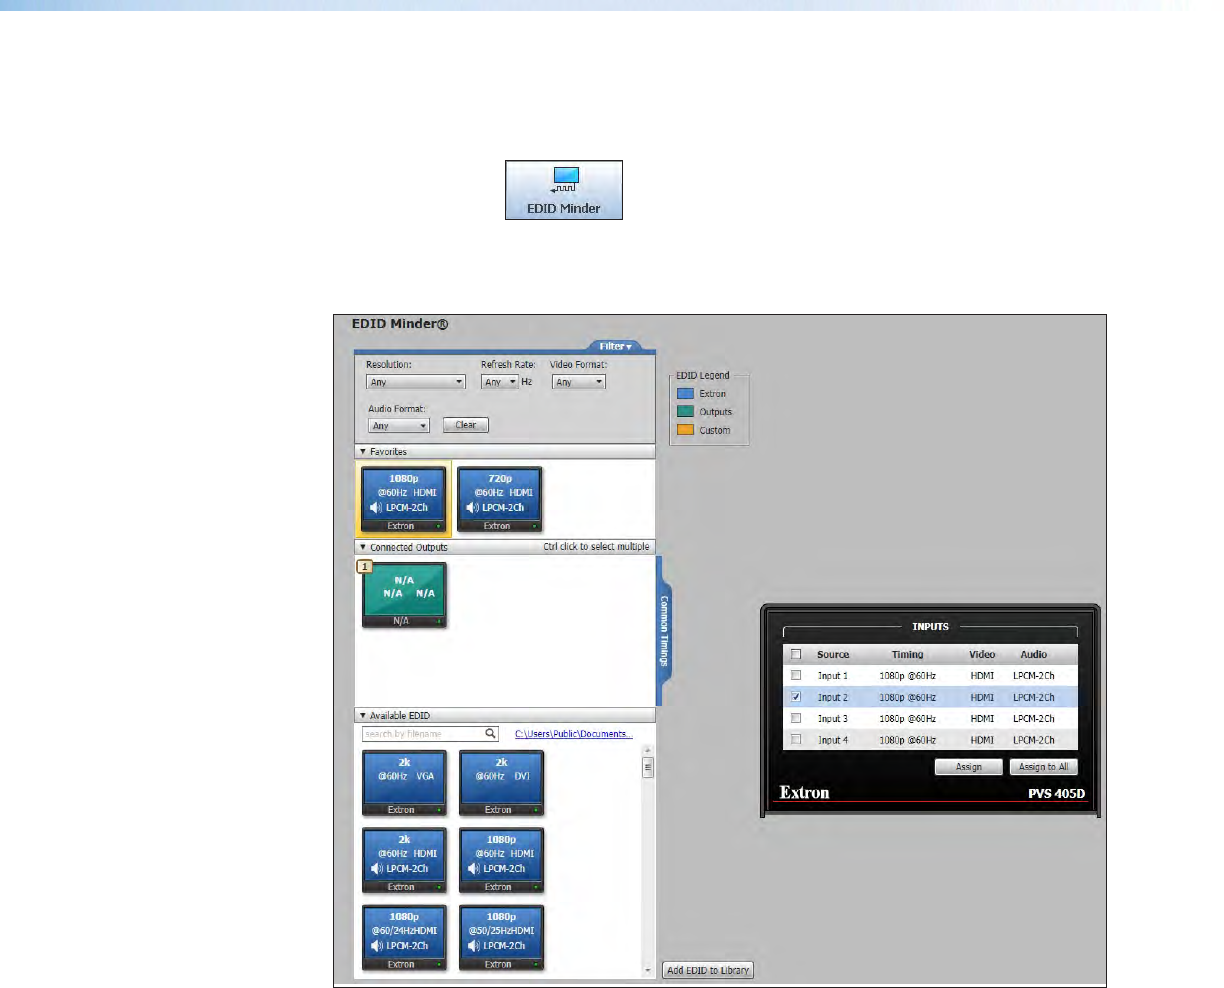Choose the 2k @60Hz HDMI LPCM-2Ch tile
The image size is (1224, 988).
click(404, 861)
